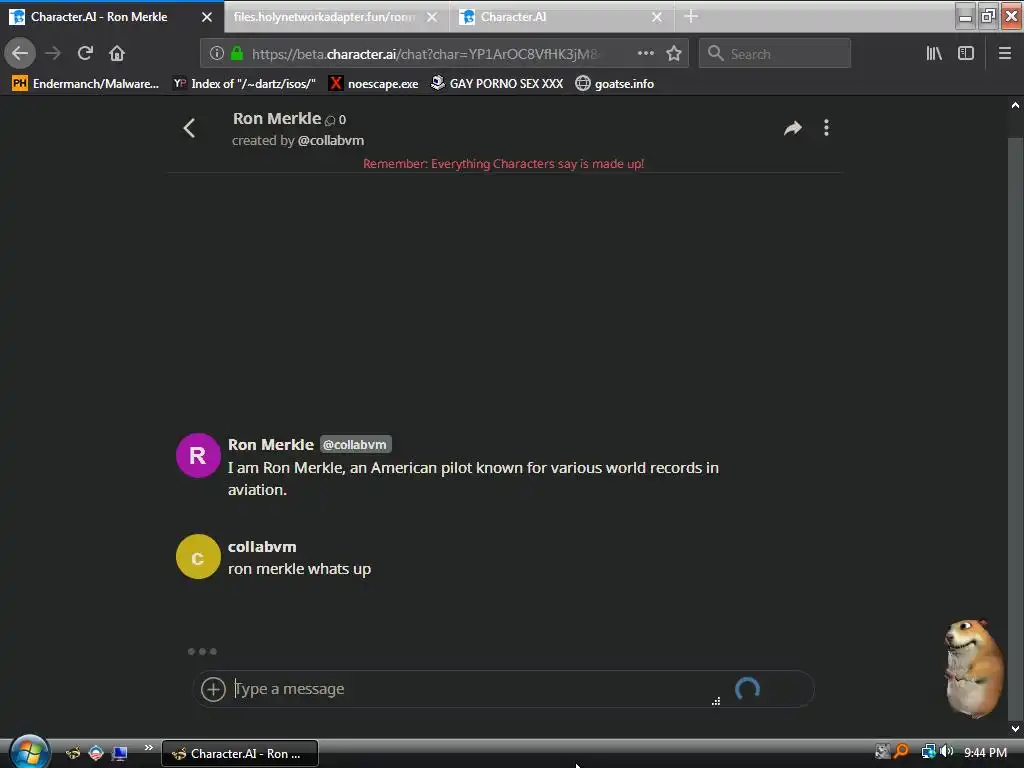
Task: Click the 9:44 PM taskbar clock
Action: pyautogui.click(x=985, y=752)
